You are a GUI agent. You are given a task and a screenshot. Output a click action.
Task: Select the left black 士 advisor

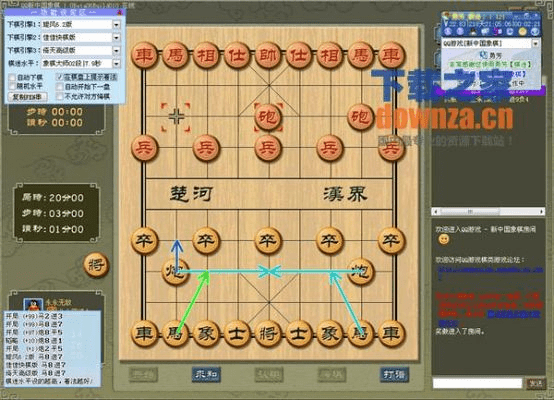pyautogui.click(x=237, y=333)
